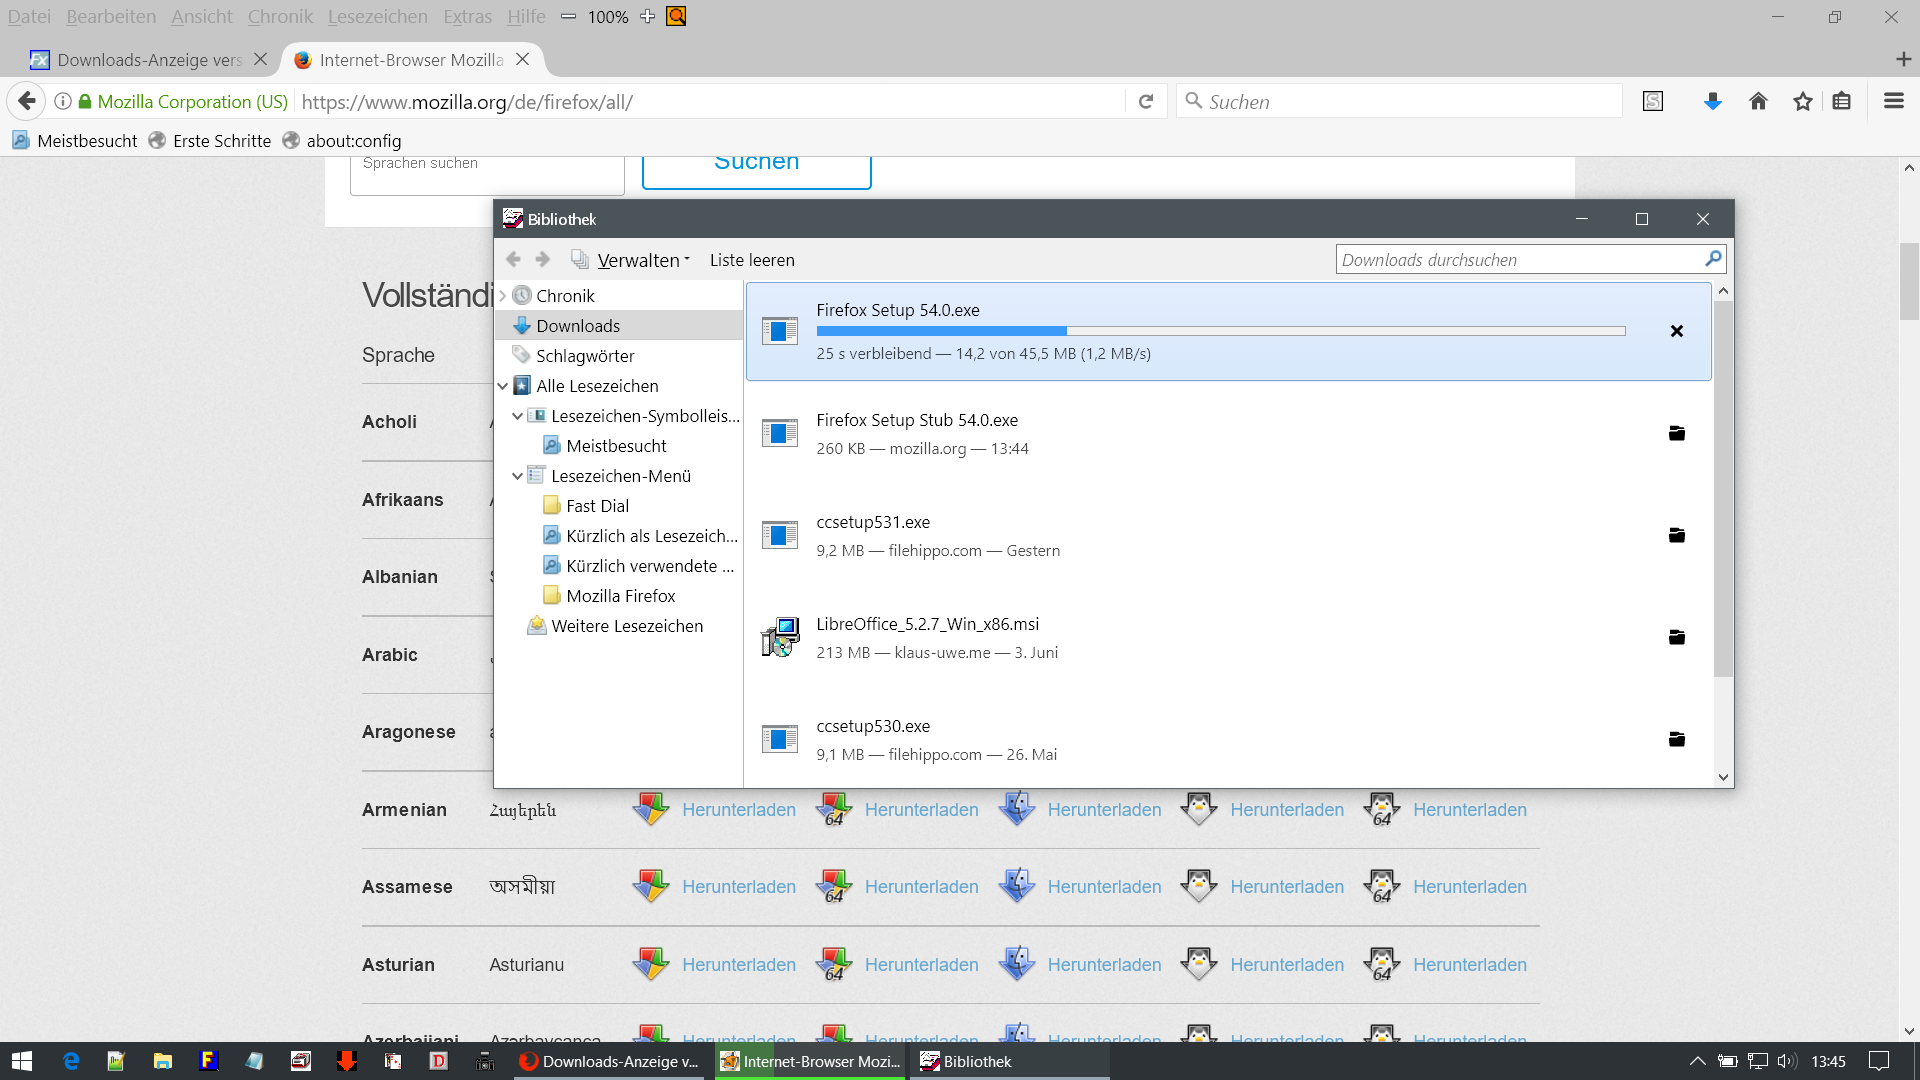Open the home page icon

click(1758, 101)
